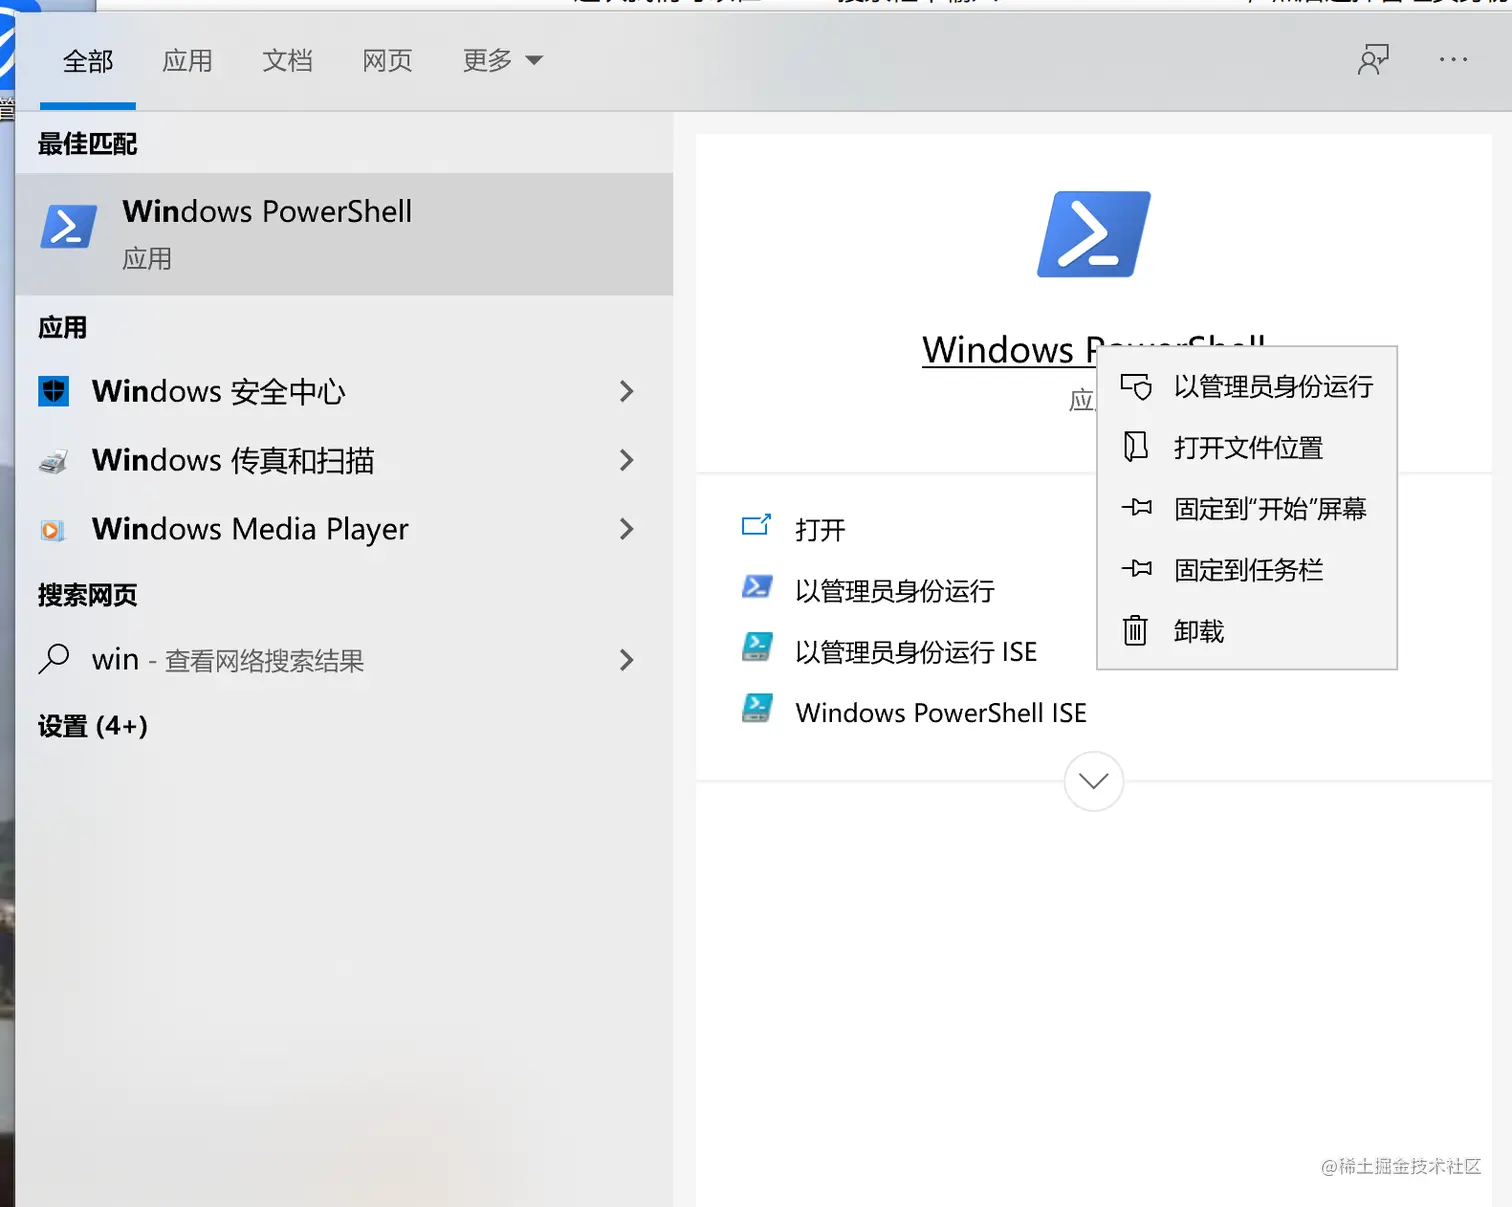Switch to the 文档 search tab

click(288, 61)
